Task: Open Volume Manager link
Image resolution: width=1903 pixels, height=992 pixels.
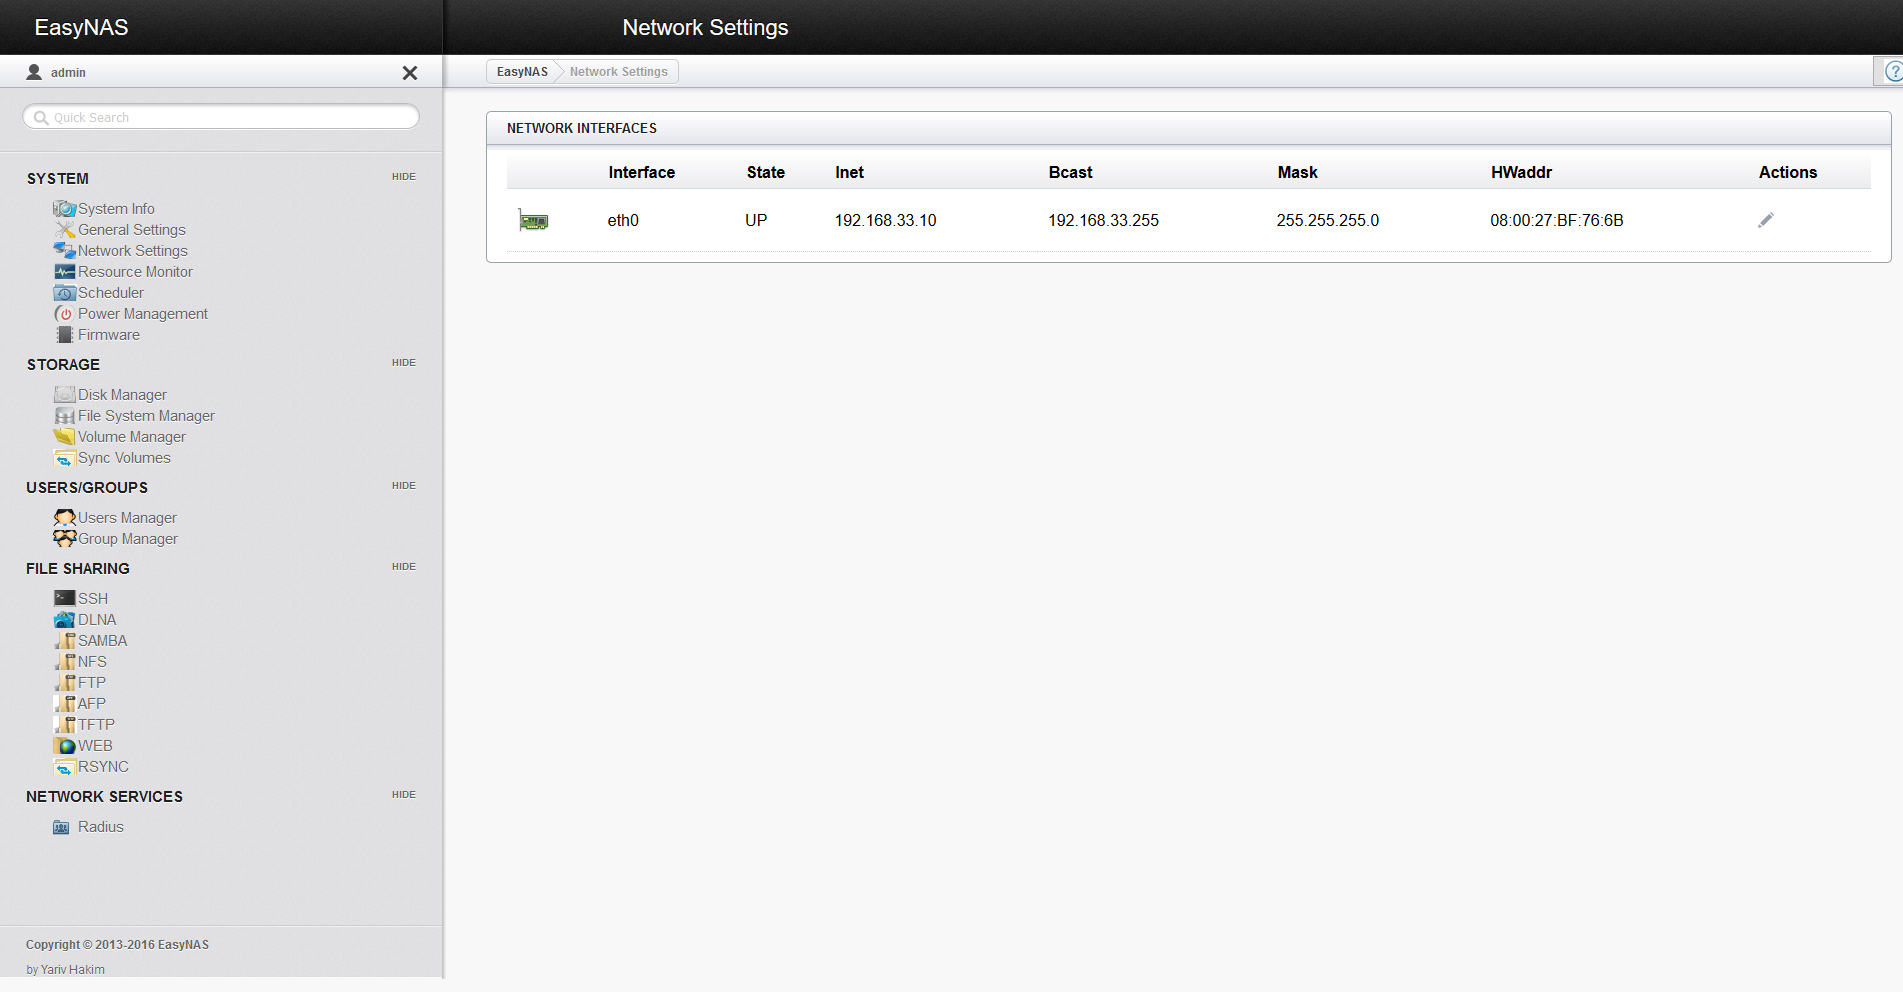Action: [x=132, y=437]
